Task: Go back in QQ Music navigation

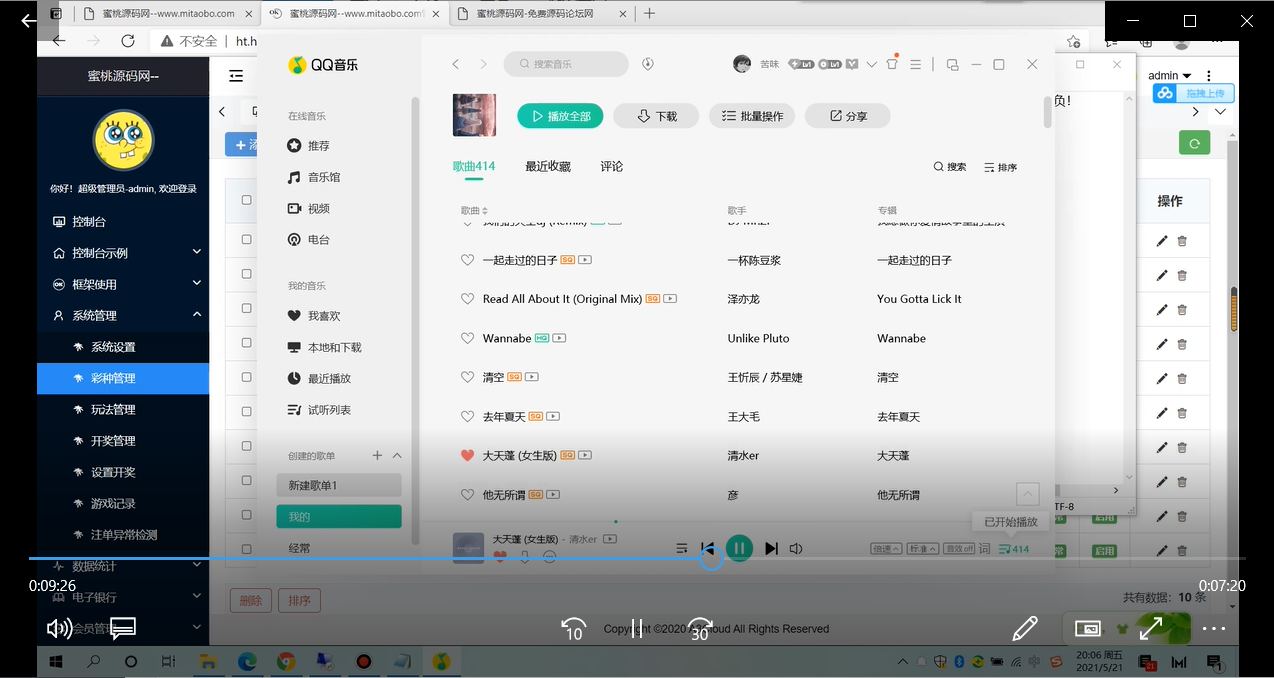Action: pyautogui.click(x=455, y=64)
